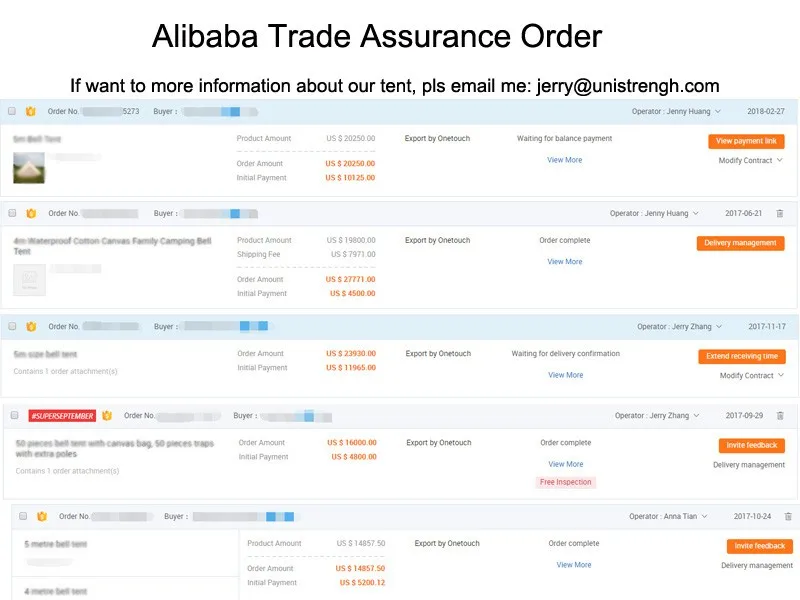Click crown badge icon on 2017-06-21 order
Screen dimensions: 800x600
tap(31, 213)
